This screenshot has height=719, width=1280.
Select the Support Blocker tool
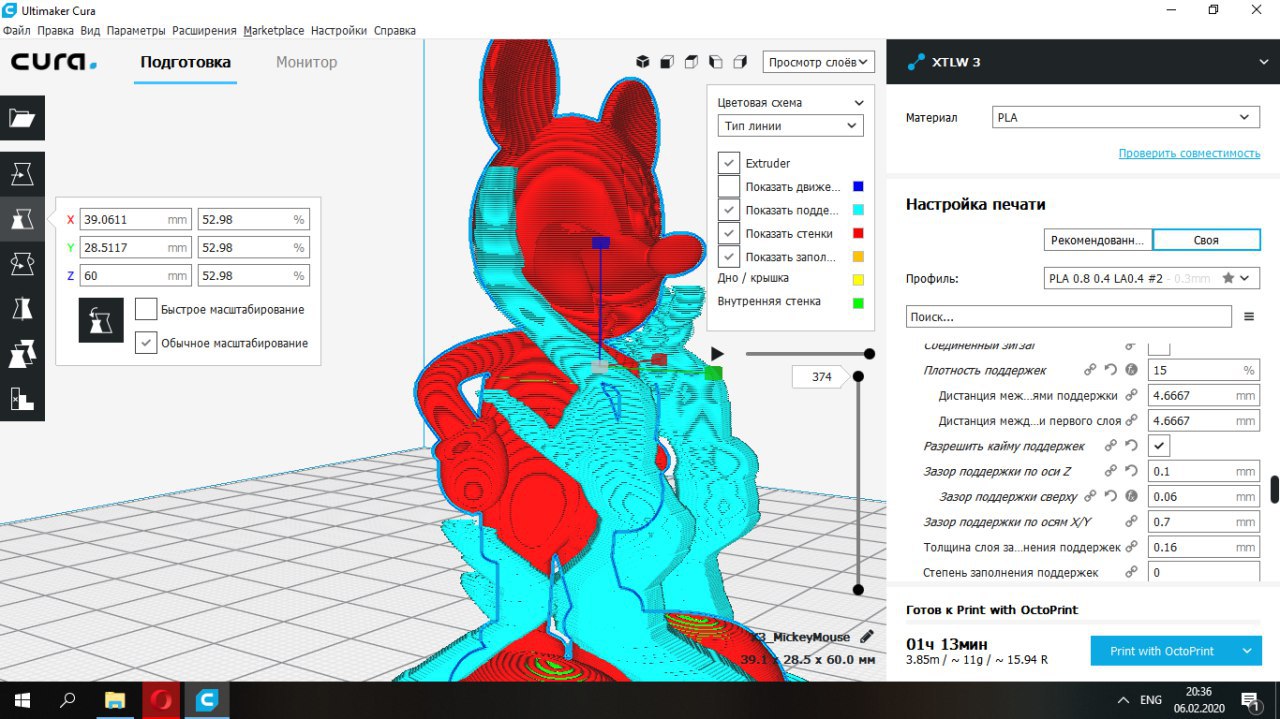click(x=22, y=399)
